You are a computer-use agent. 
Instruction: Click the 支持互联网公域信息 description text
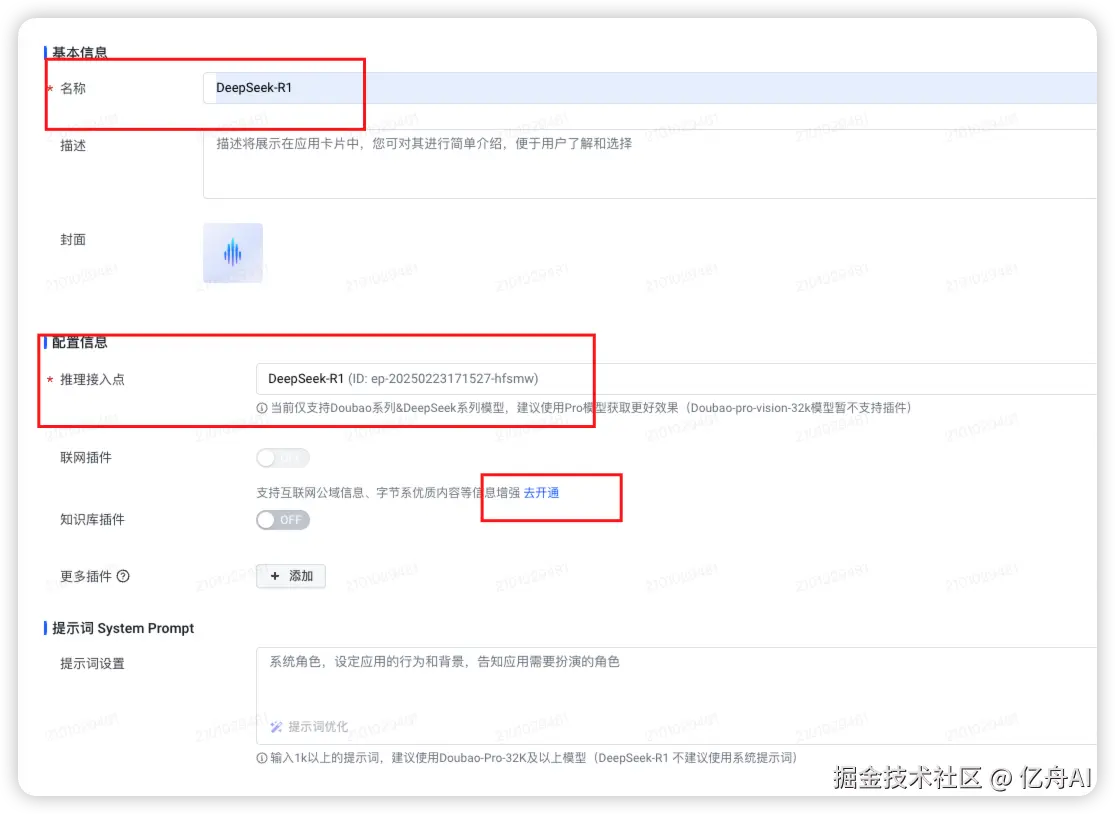(388, 493)
